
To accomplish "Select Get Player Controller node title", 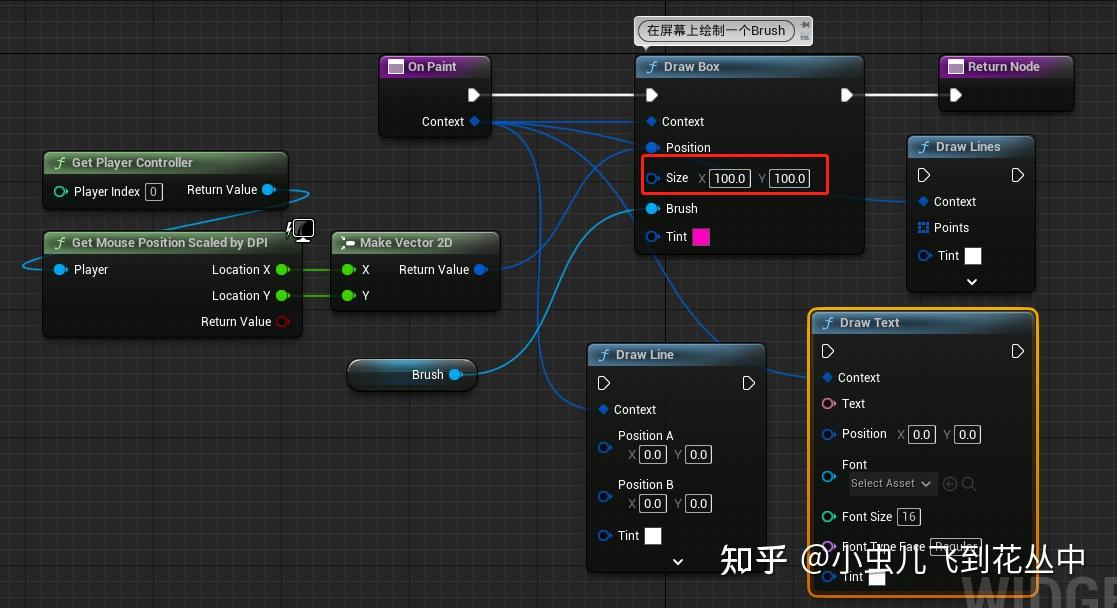I will coord(132,163).
